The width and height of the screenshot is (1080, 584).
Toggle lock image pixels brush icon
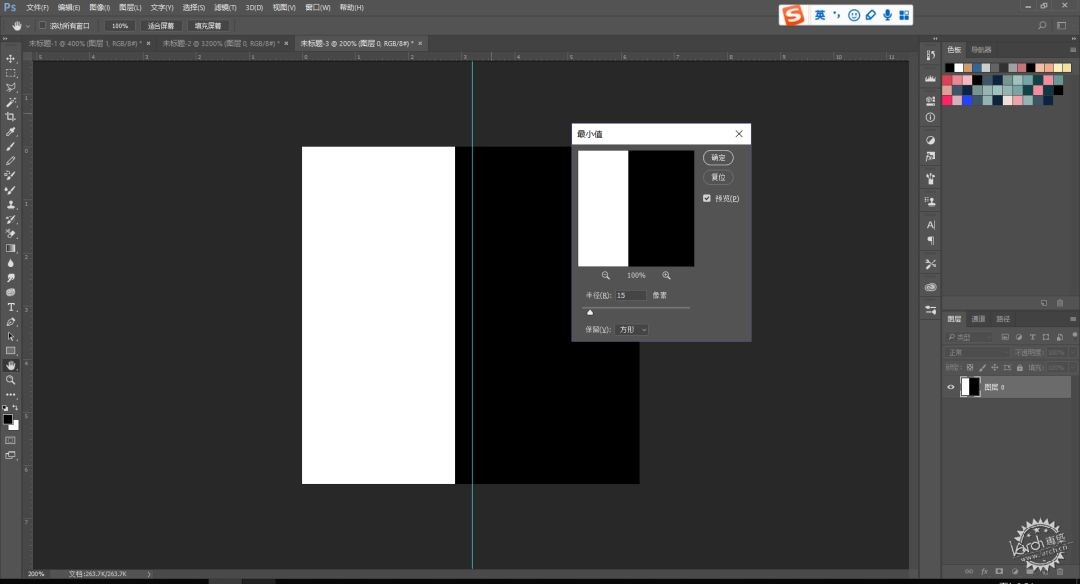tap(982, 368)
